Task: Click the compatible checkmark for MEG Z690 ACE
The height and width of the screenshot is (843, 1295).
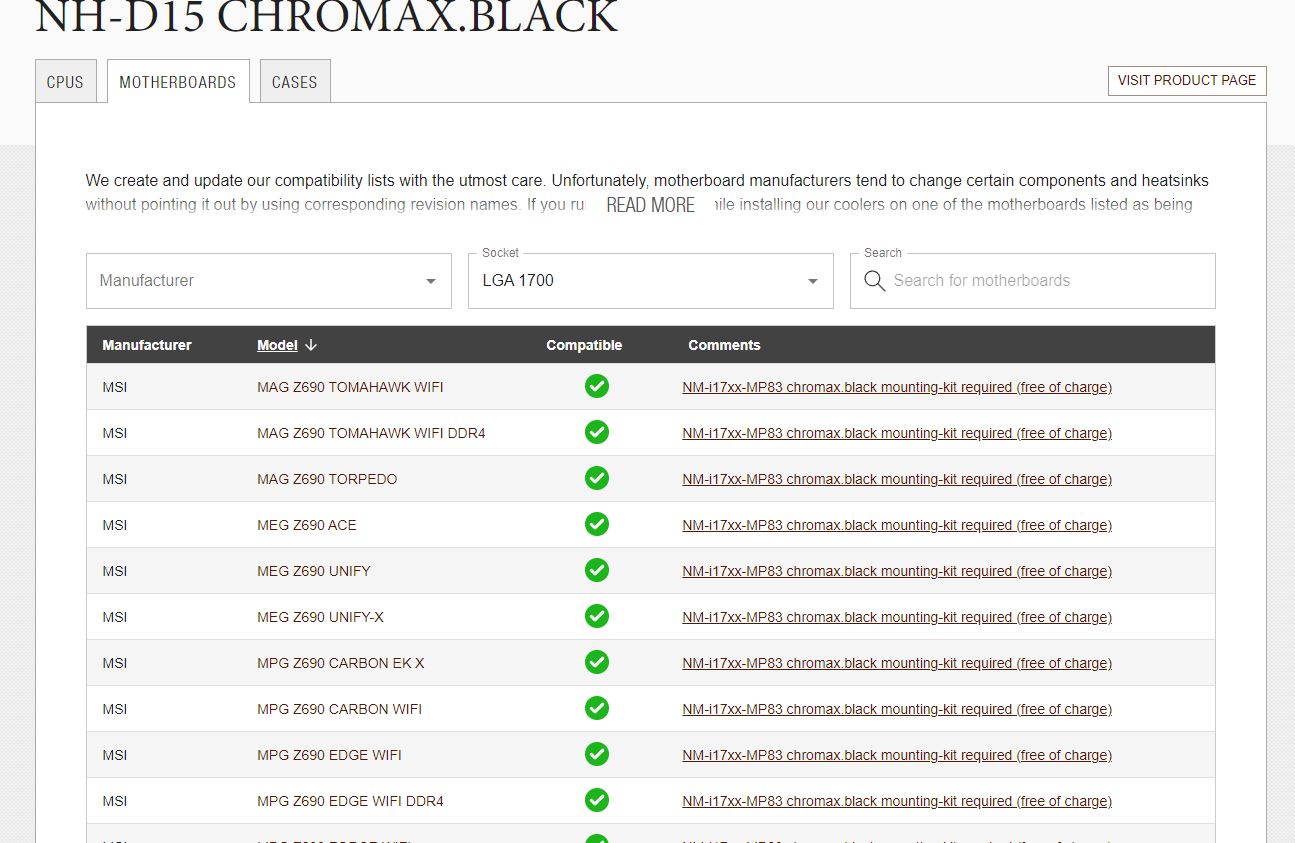Action: tap(597, 524)
